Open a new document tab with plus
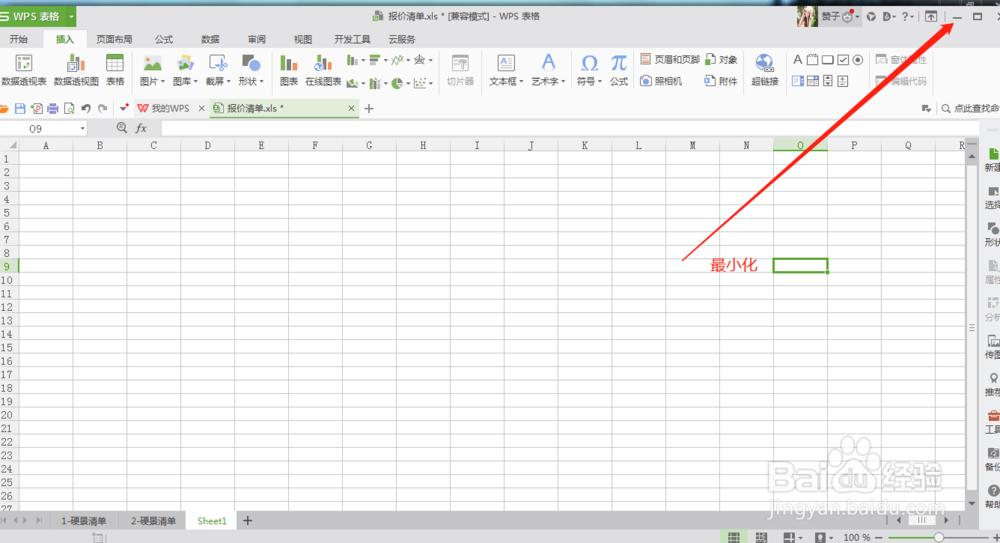This screenshot has height=543, width=1000. pyautogui.click(x=369, y=108)
